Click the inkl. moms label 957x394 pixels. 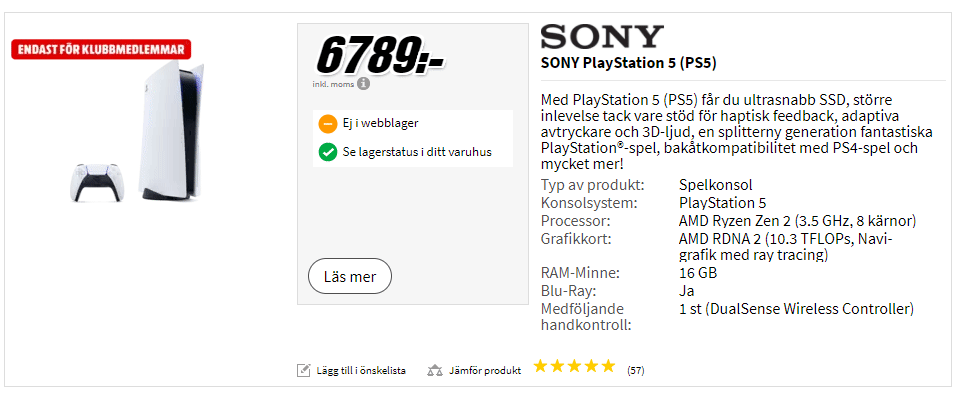point(333,84)
